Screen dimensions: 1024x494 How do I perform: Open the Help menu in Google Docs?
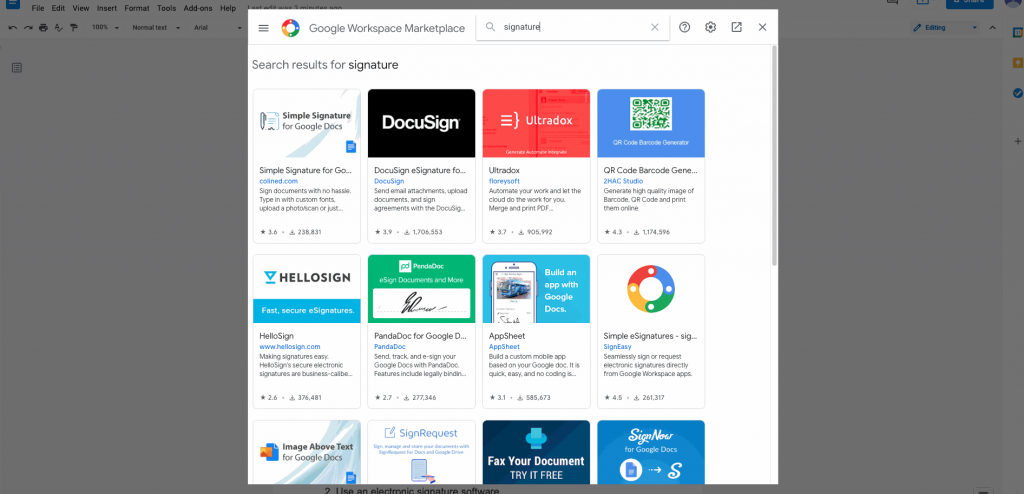pos(228,8)
